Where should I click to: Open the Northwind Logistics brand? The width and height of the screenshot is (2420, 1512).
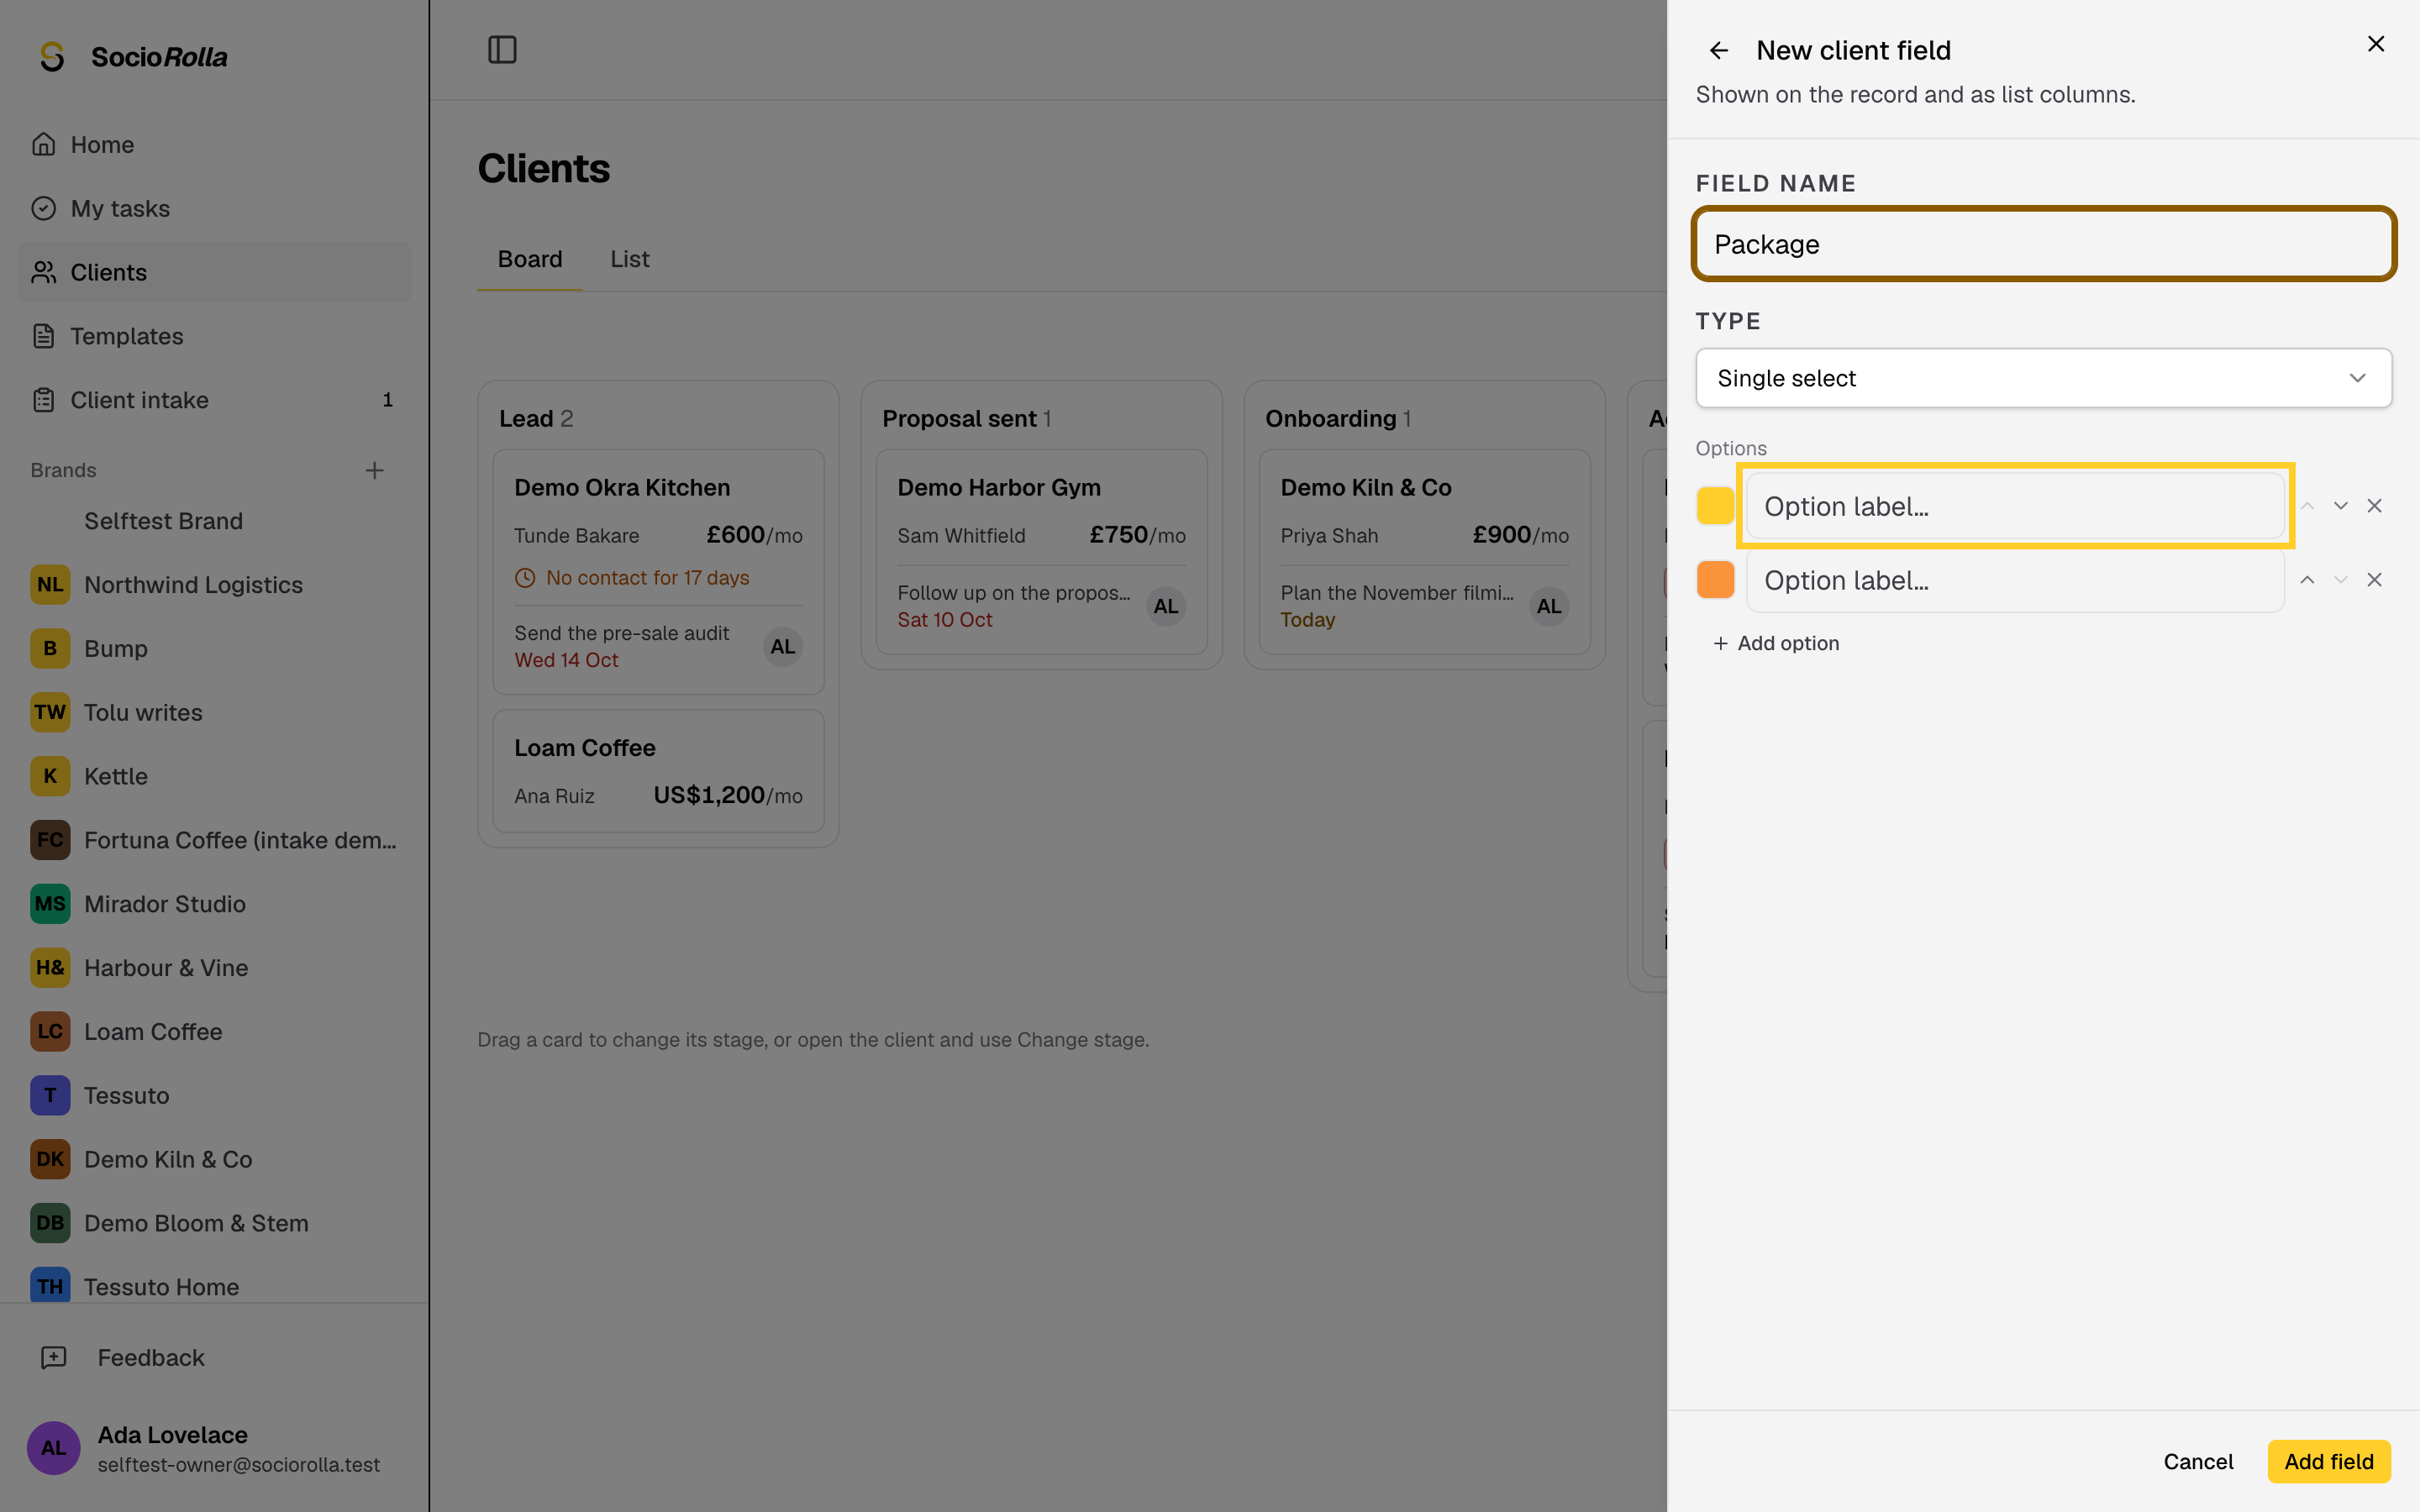click(x=214, y=585)
